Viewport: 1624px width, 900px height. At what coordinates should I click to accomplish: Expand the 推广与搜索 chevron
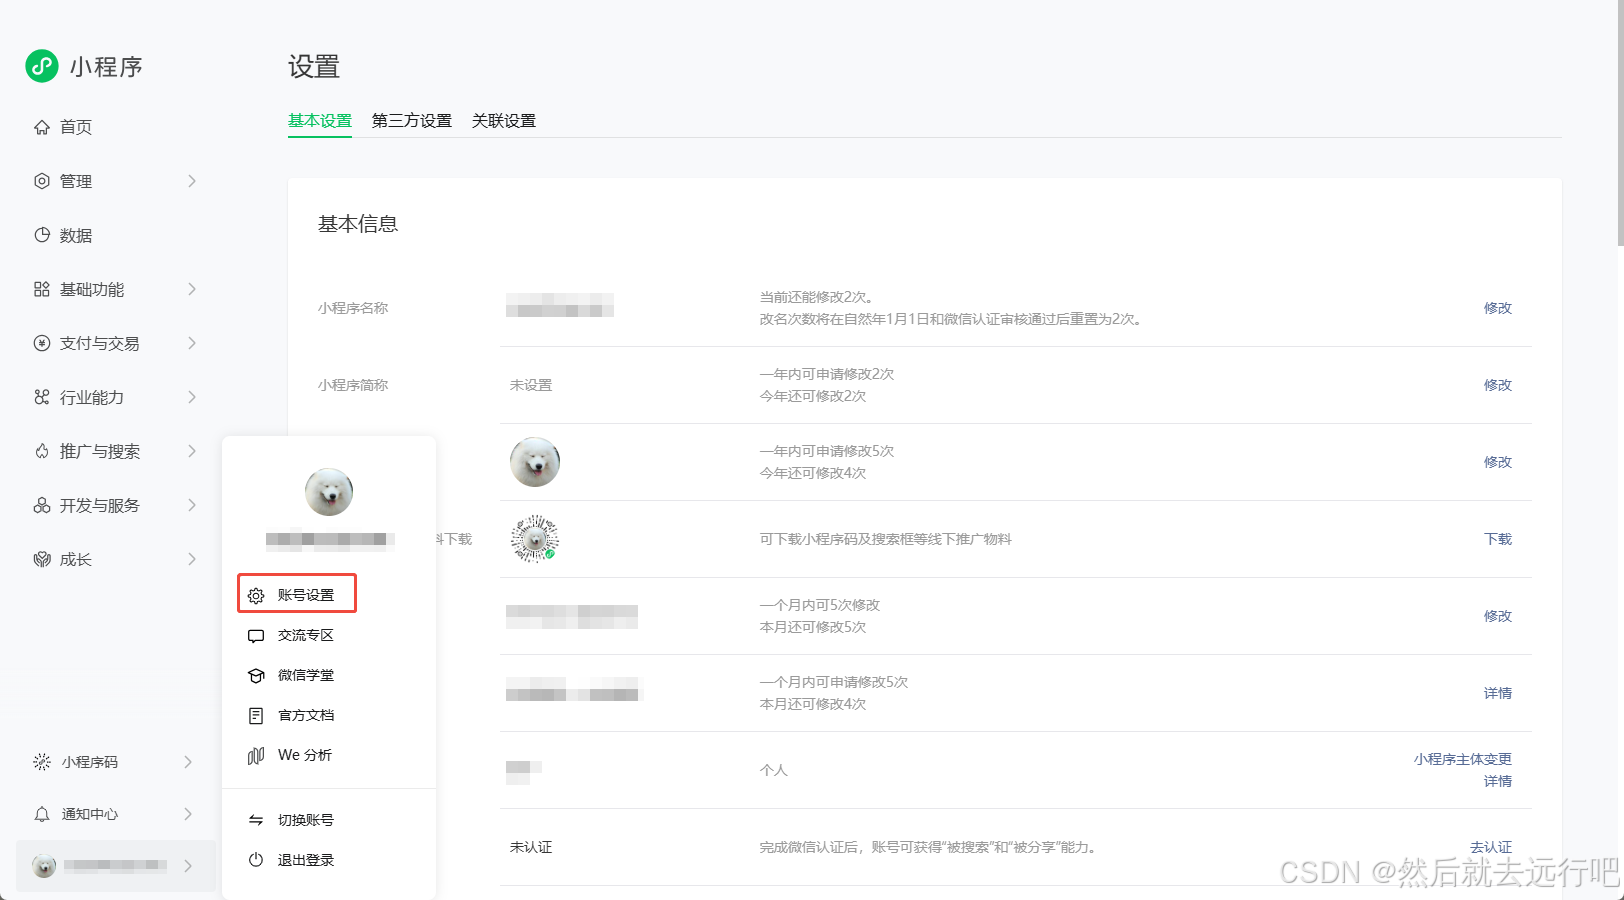click(x=192, y=451)
